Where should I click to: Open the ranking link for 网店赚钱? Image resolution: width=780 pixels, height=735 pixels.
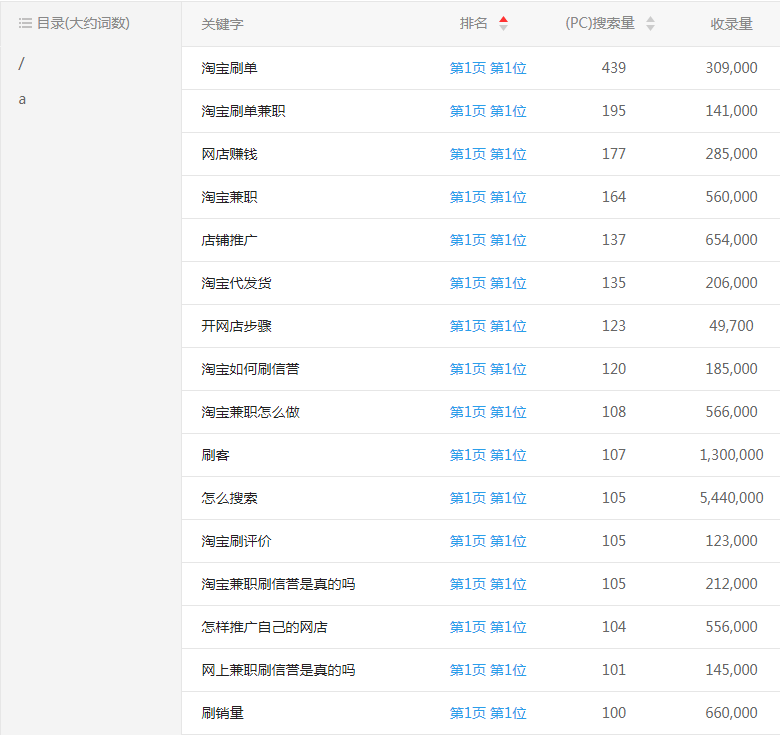[x=488, y=154]
